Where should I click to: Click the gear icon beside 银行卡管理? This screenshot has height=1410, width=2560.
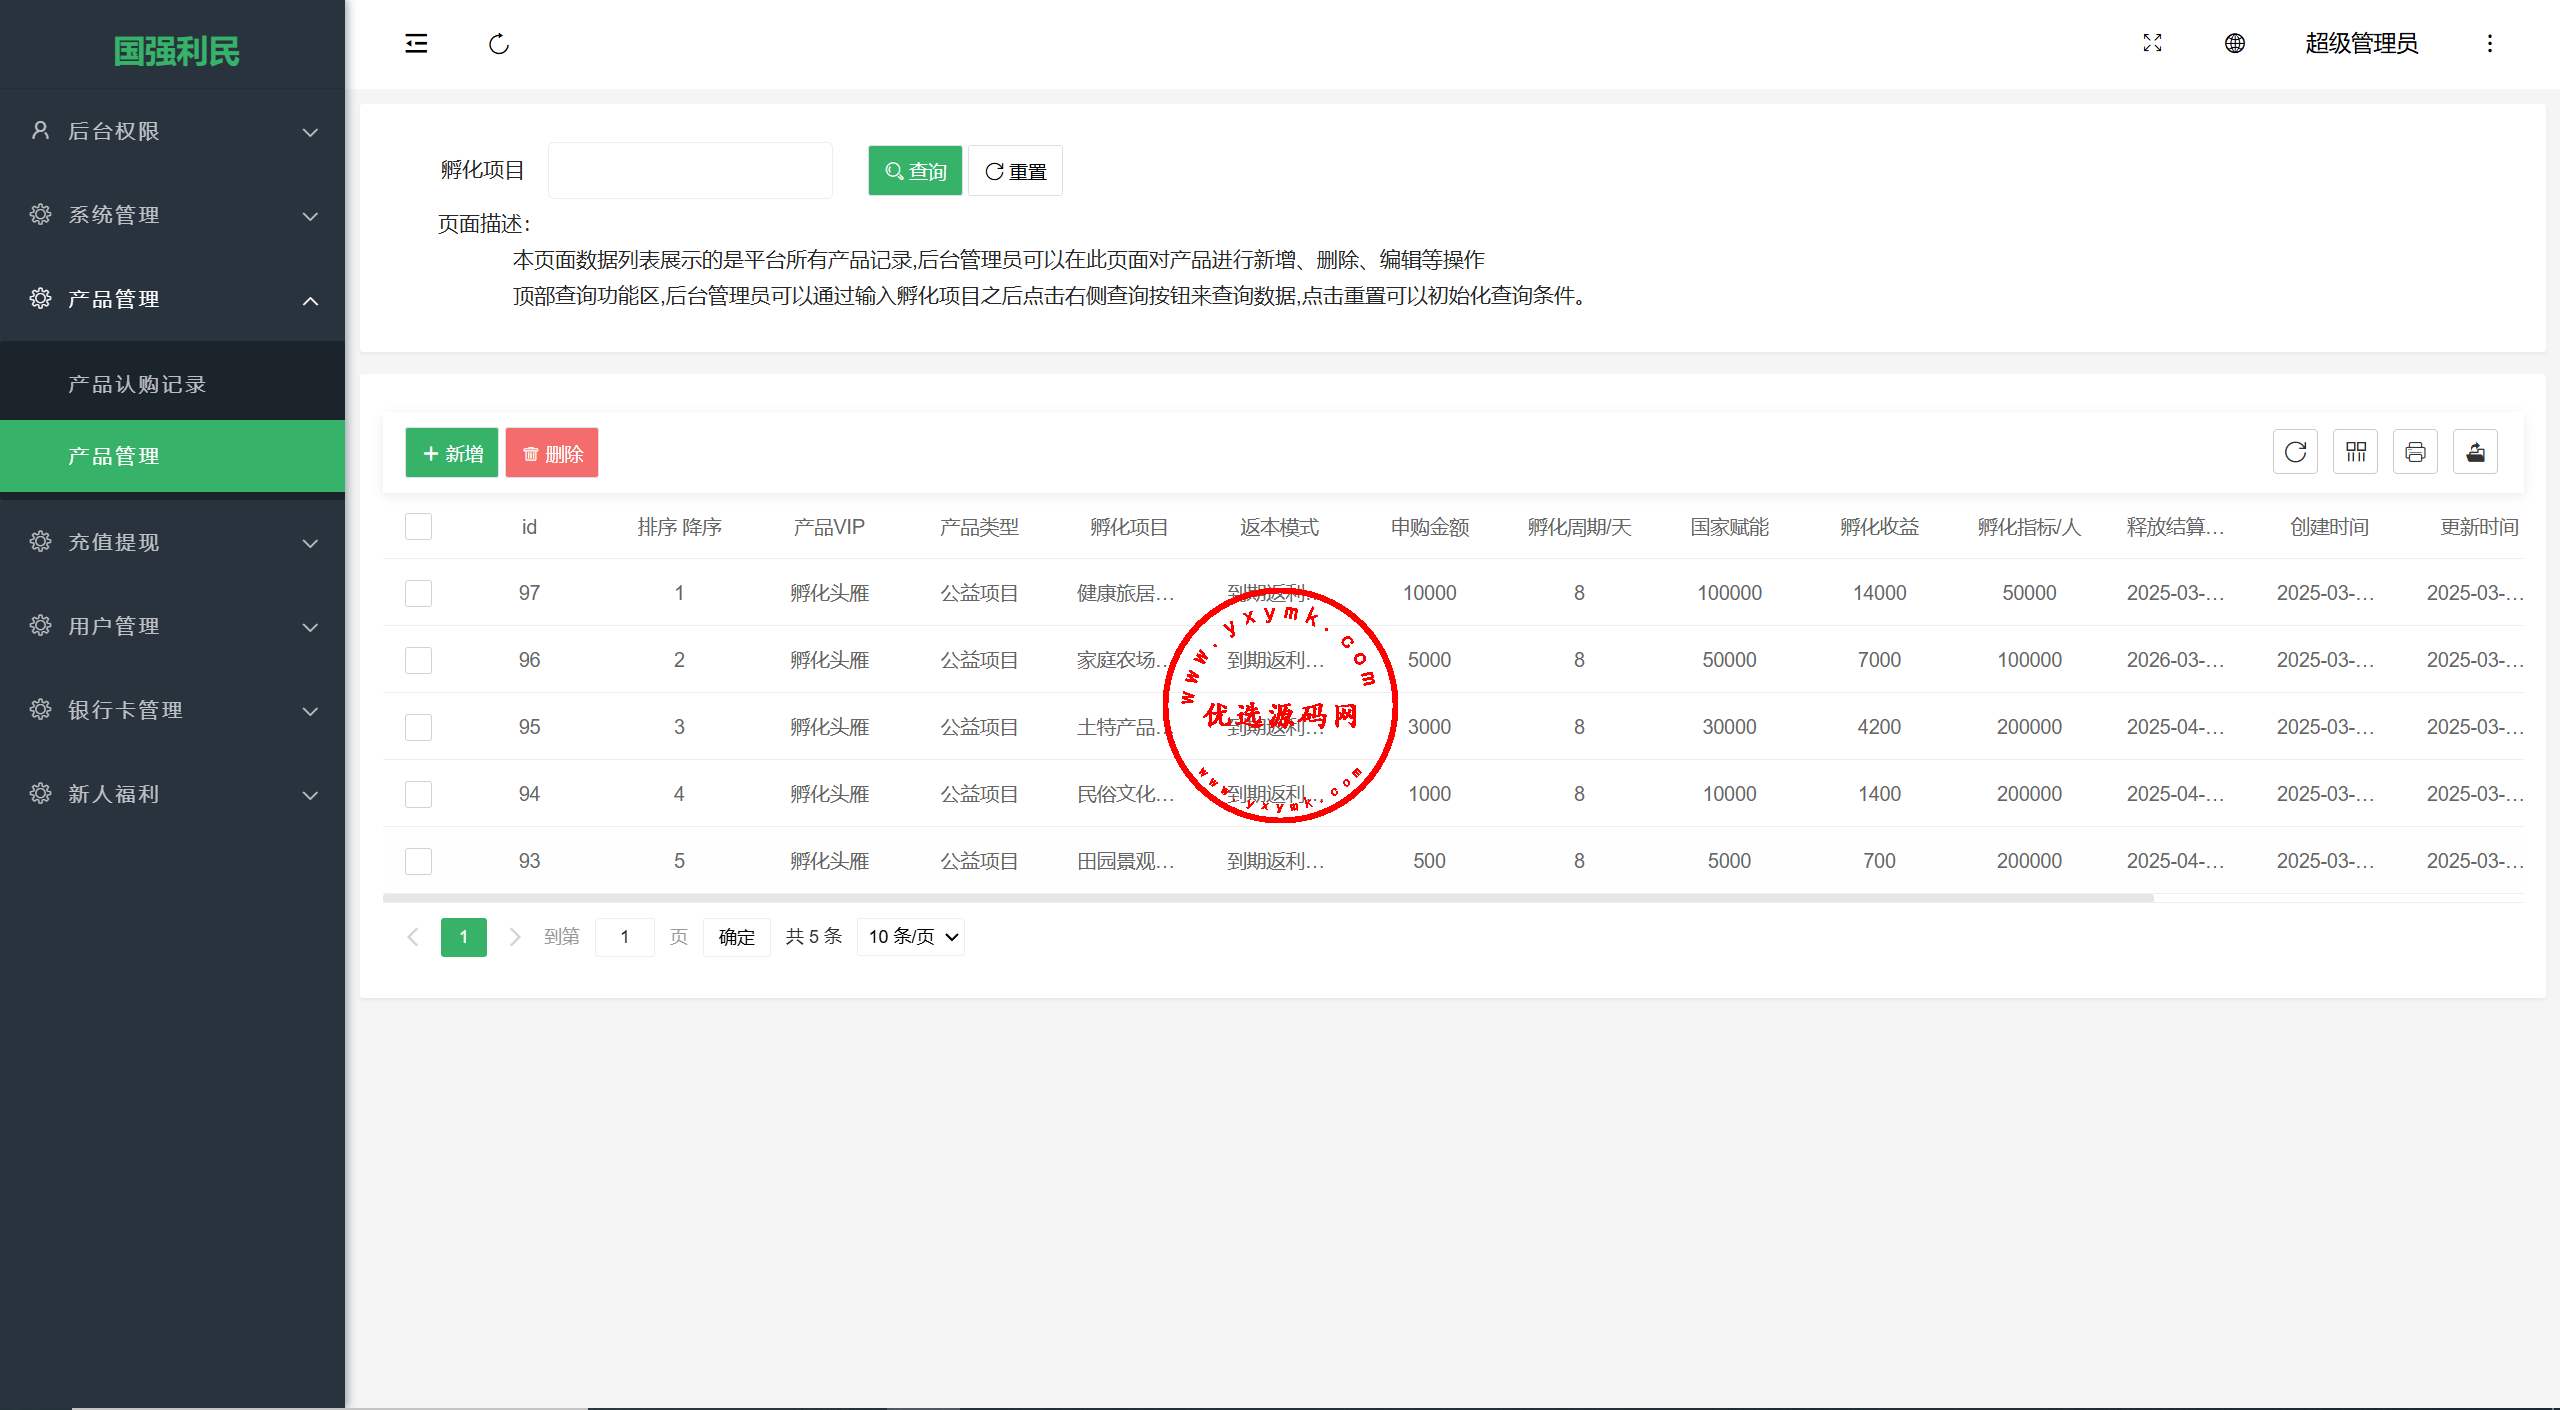pos(40,709)
